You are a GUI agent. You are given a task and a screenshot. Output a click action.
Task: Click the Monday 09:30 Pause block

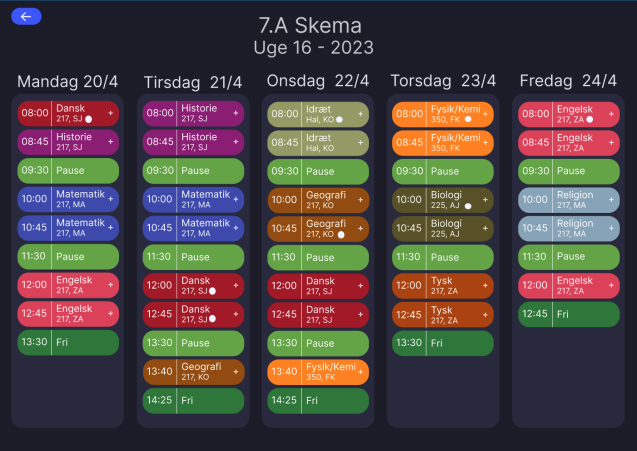(x=68, y=171)
